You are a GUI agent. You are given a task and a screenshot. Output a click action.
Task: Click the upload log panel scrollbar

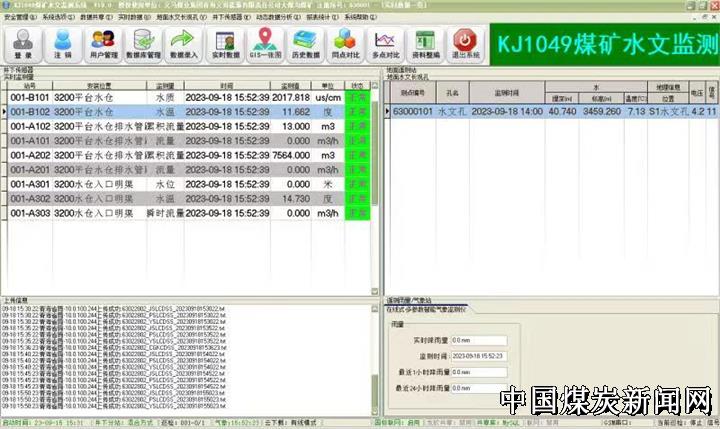(376, 355)
